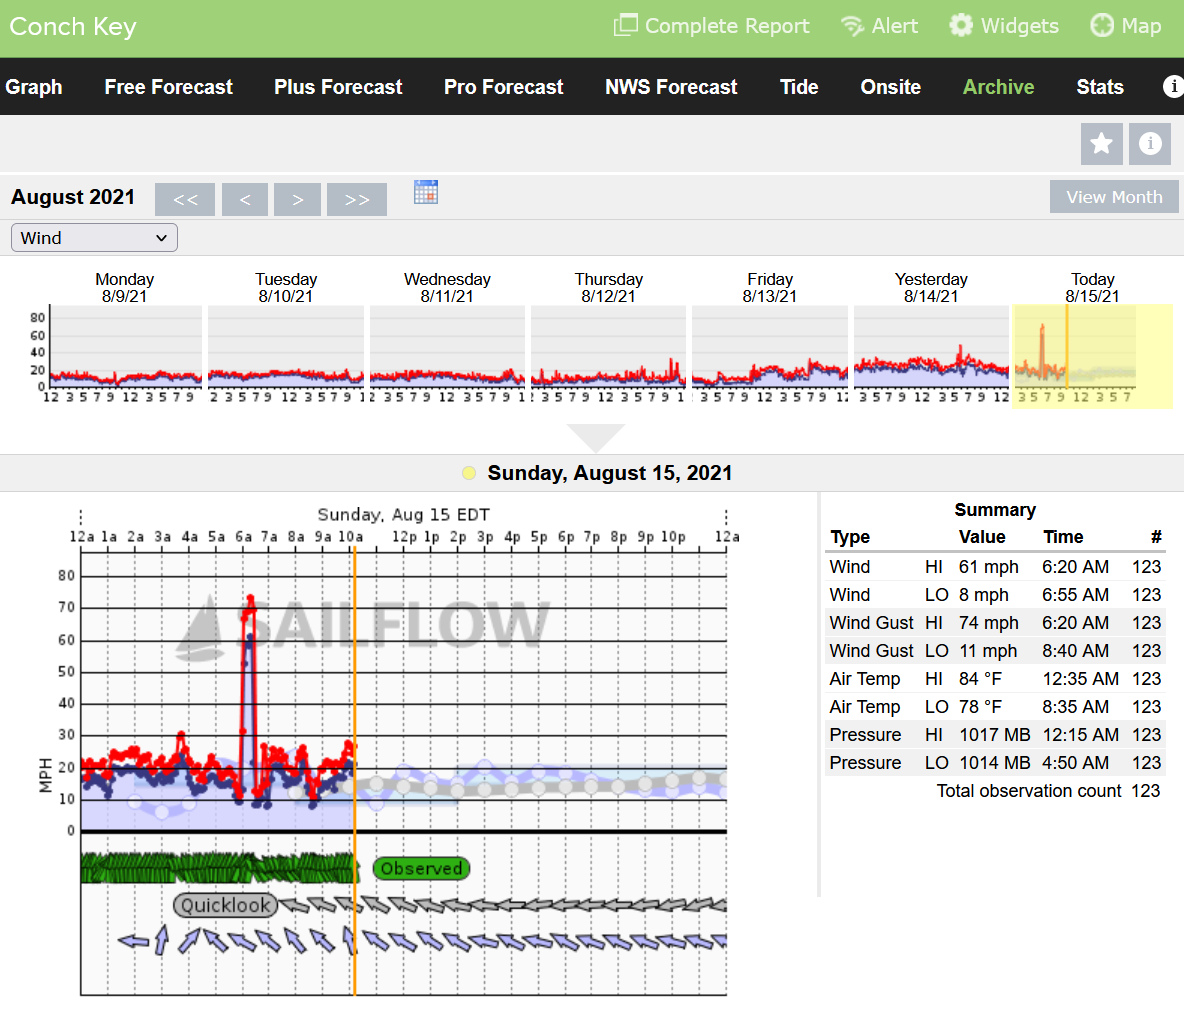
Task: Click the Conch Key station title
Action: click(x=72, y=26)
